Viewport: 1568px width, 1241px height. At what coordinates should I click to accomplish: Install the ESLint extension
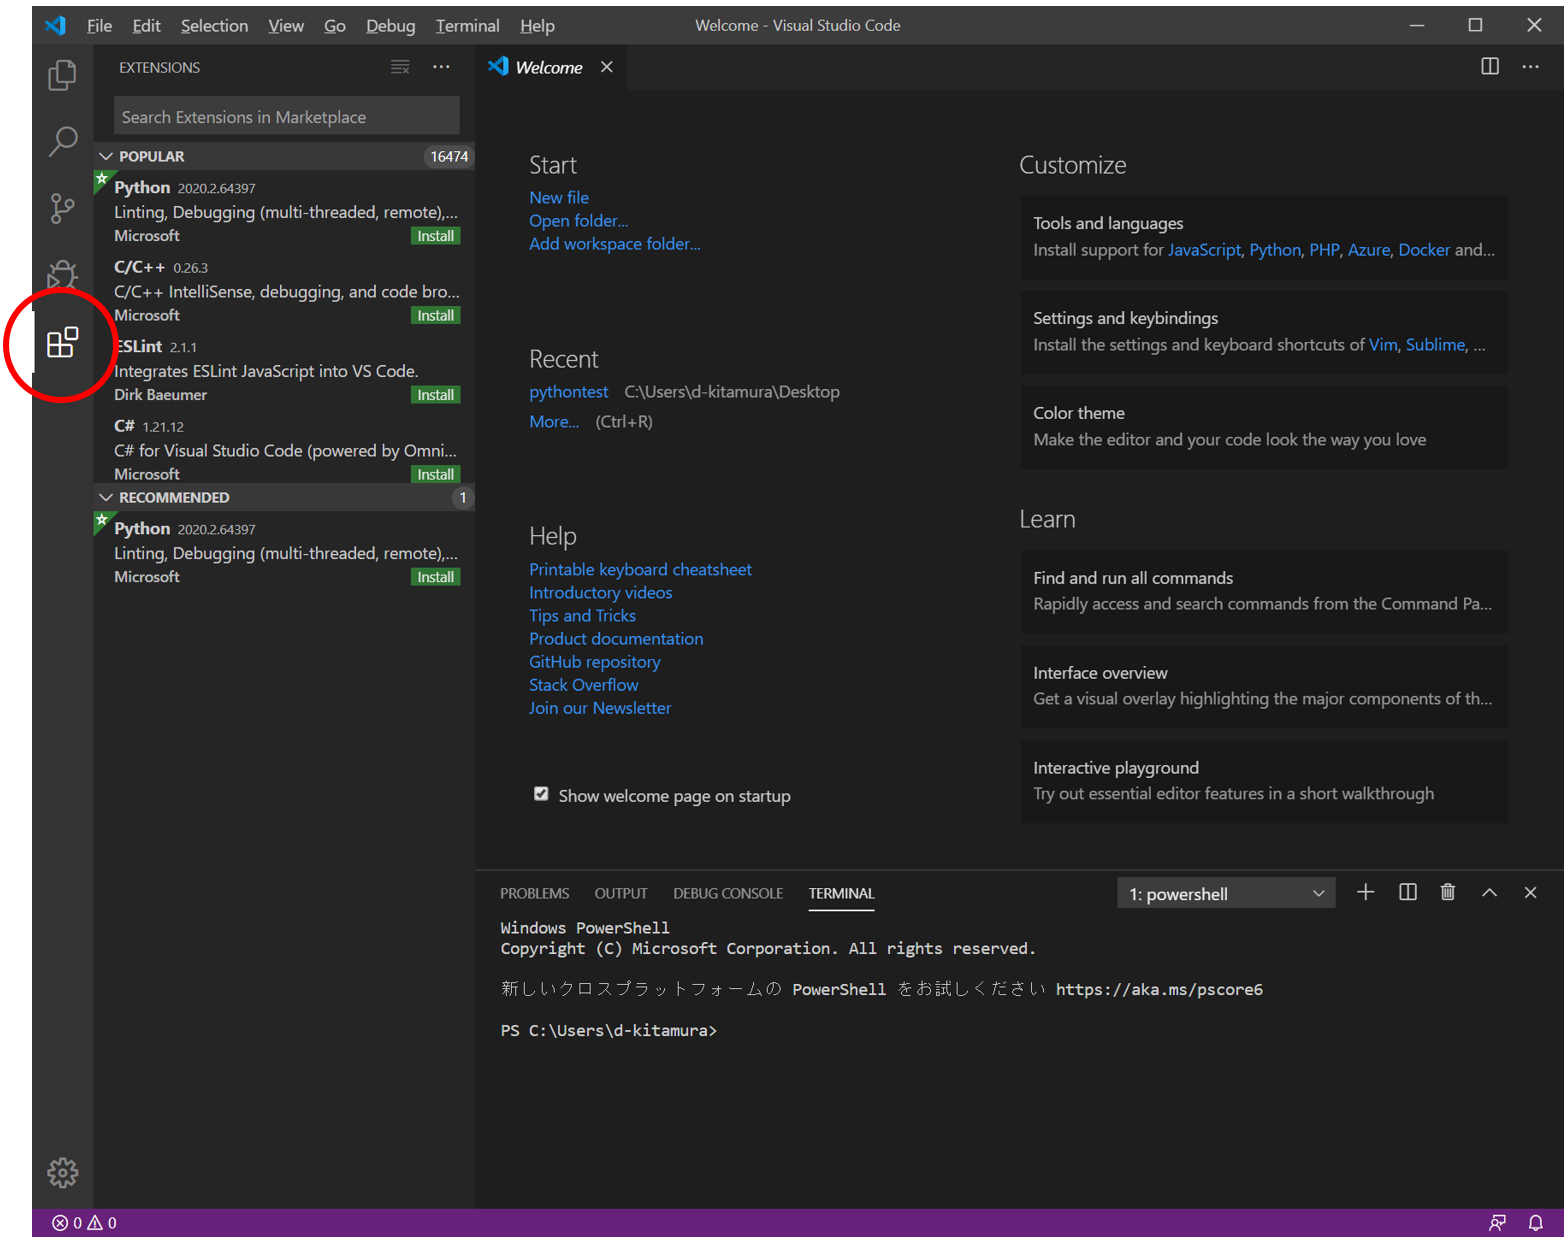click(436, 395)
